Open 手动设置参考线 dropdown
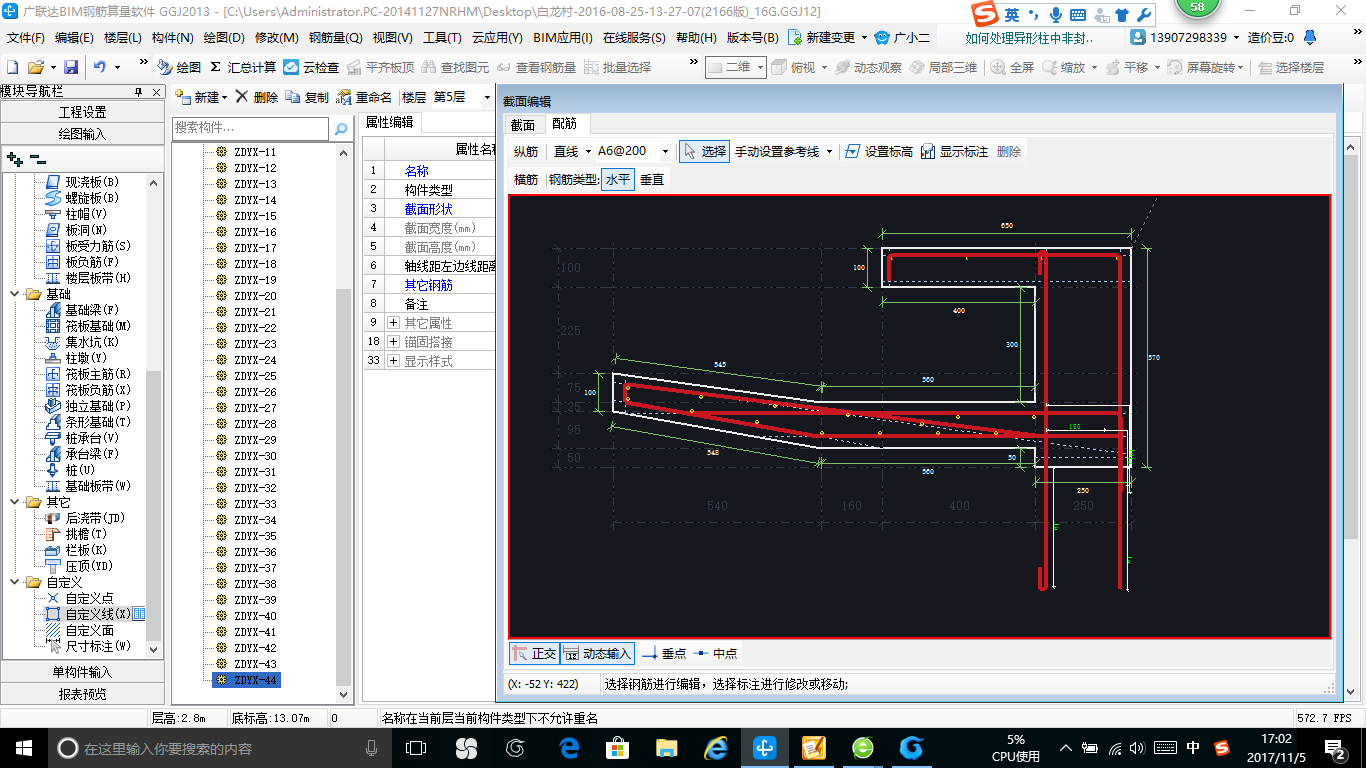Screen dimensions: 1366x768 pyautogui.click(x=828, y=151)
